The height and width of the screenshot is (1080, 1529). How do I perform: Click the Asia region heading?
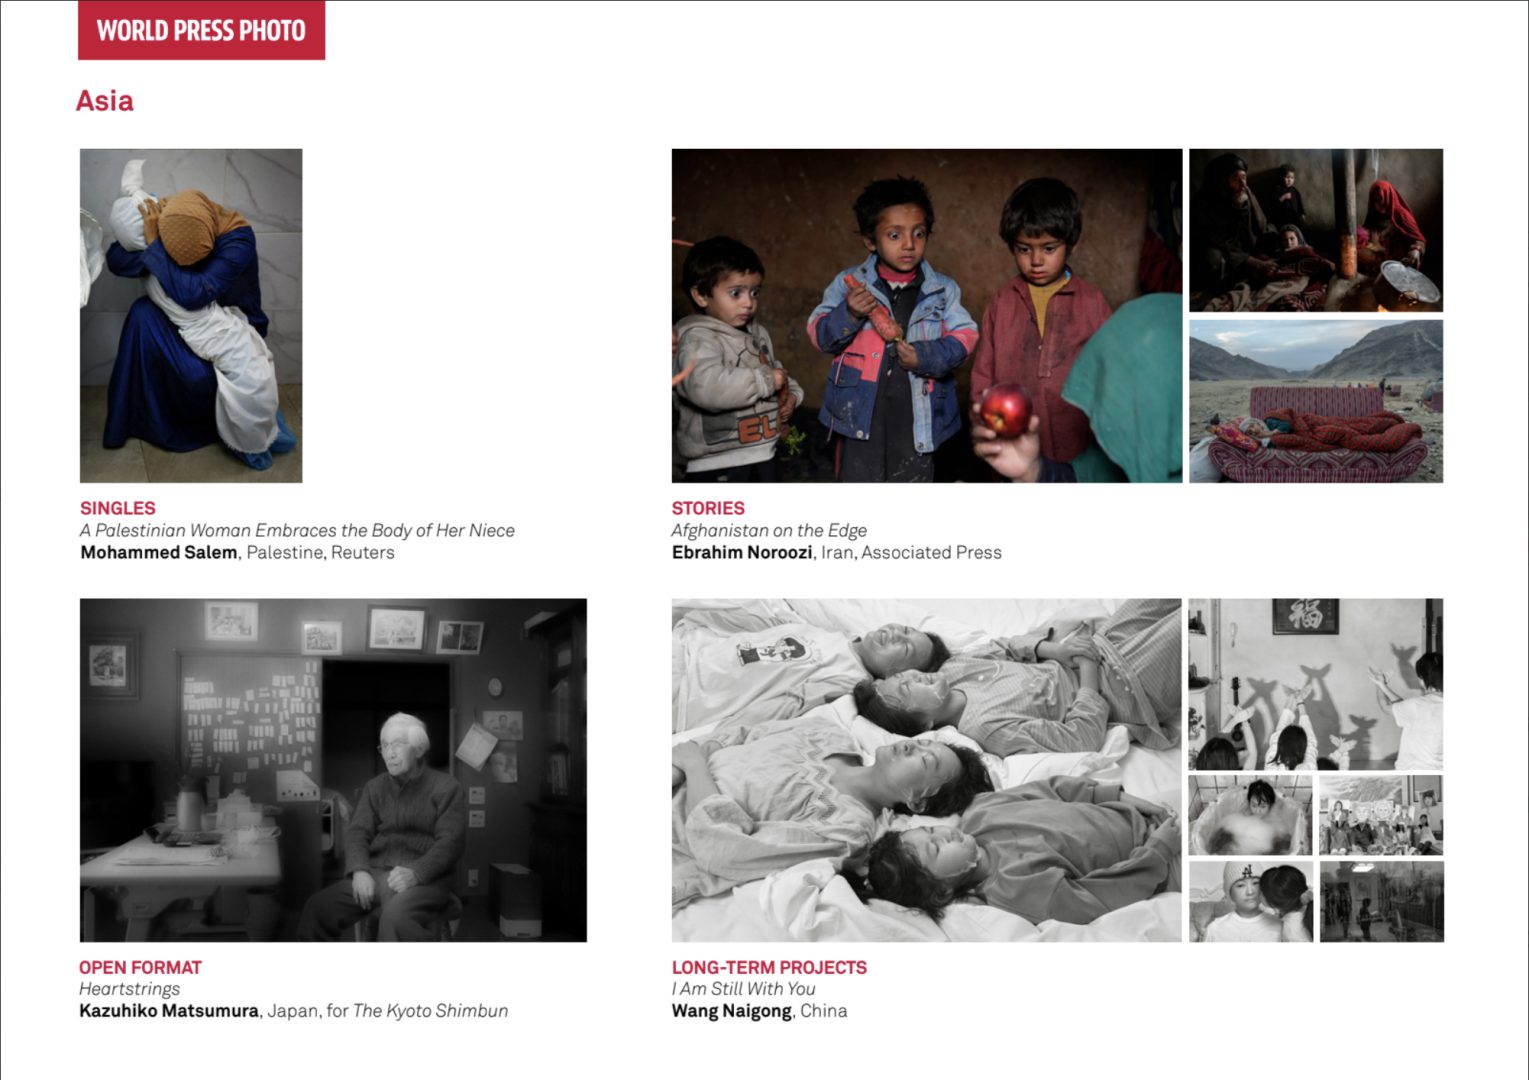click(104, 101)
